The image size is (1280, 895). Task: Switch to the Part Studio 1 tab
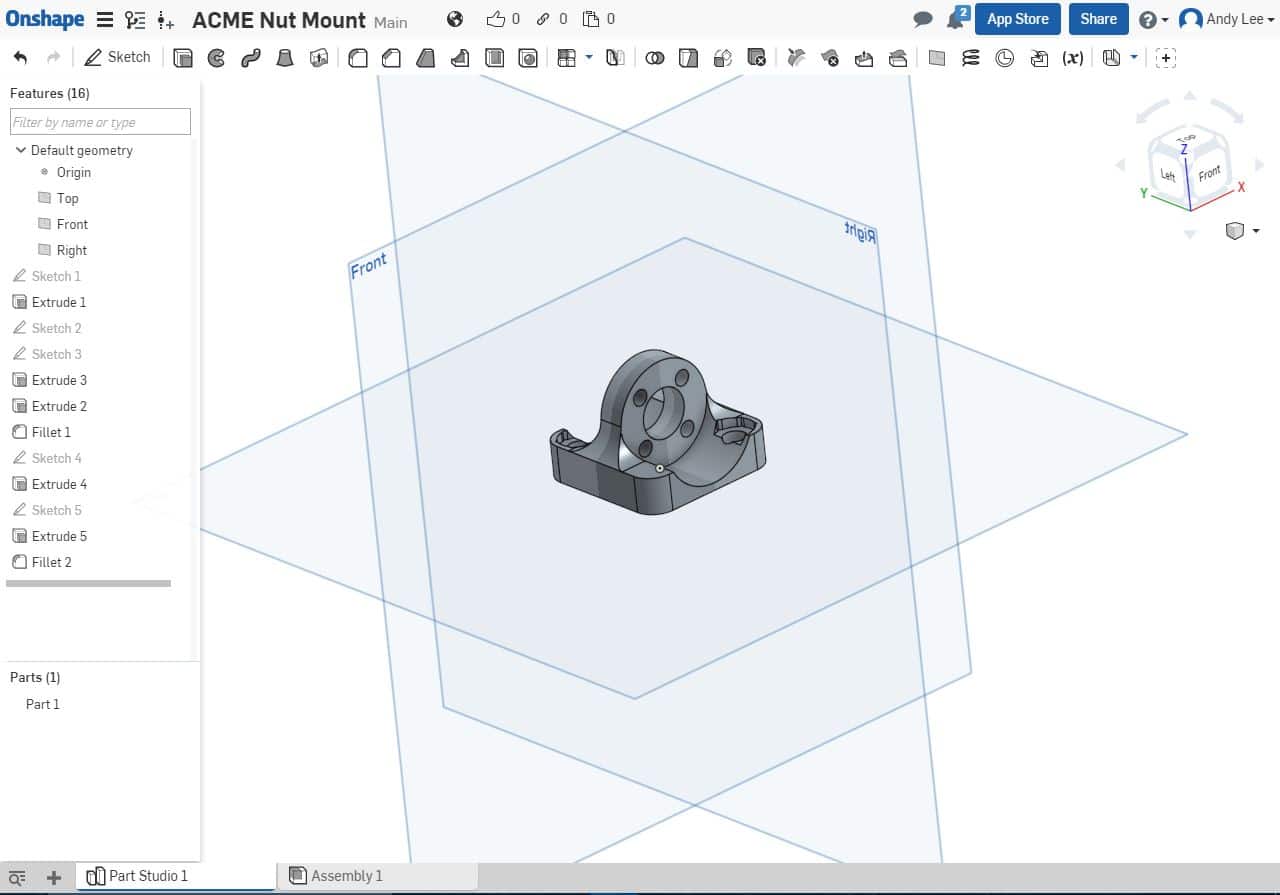(x=176, y=876)
